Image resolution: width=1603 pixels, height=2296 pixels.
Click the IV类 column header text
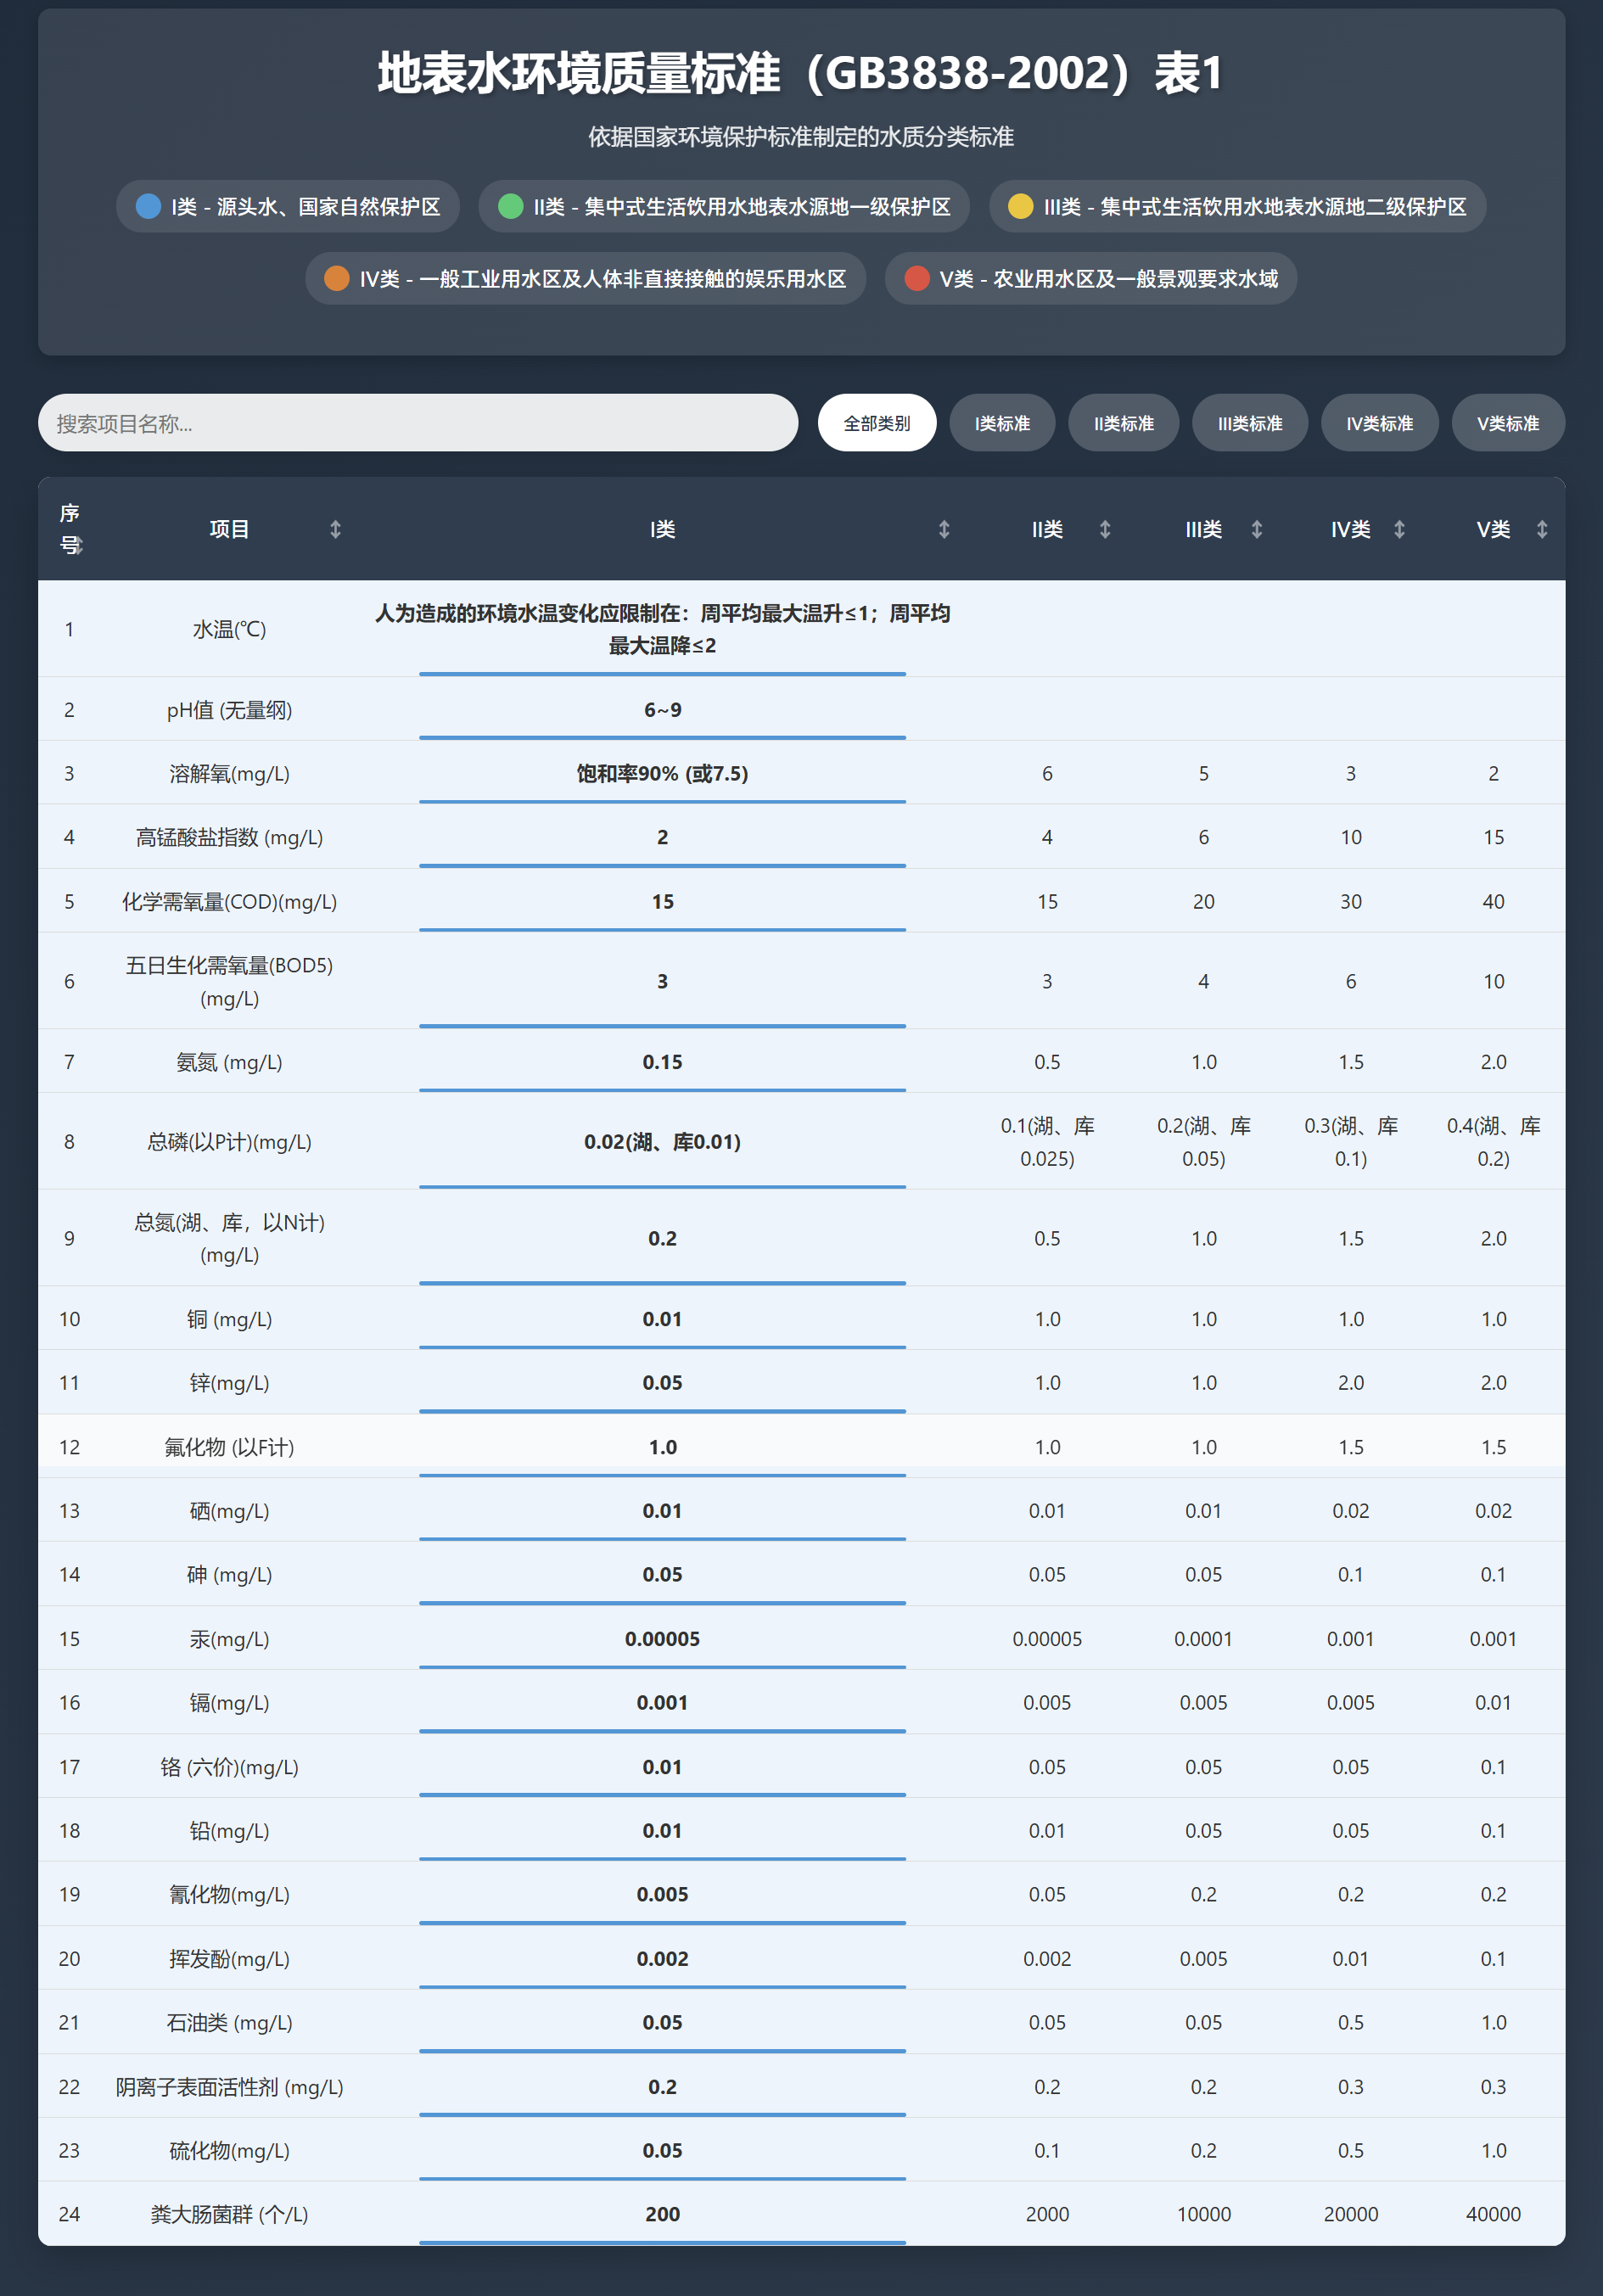tap(1350, 529)
